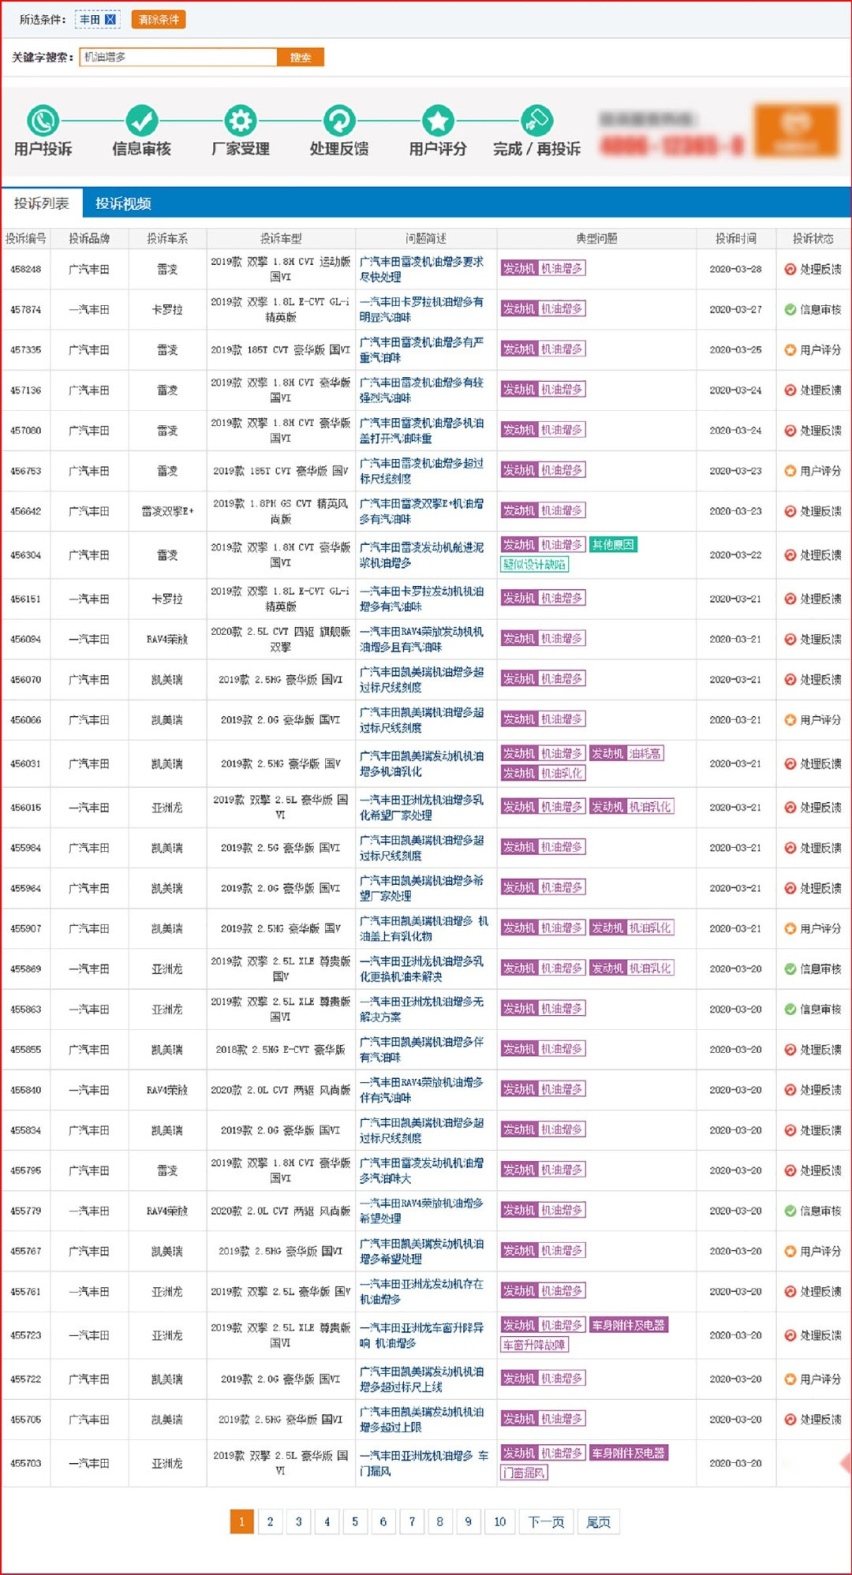Click the green 其他原因 tag
The width and height of the screenshot is (852, 1575).
tap(613, 545)
